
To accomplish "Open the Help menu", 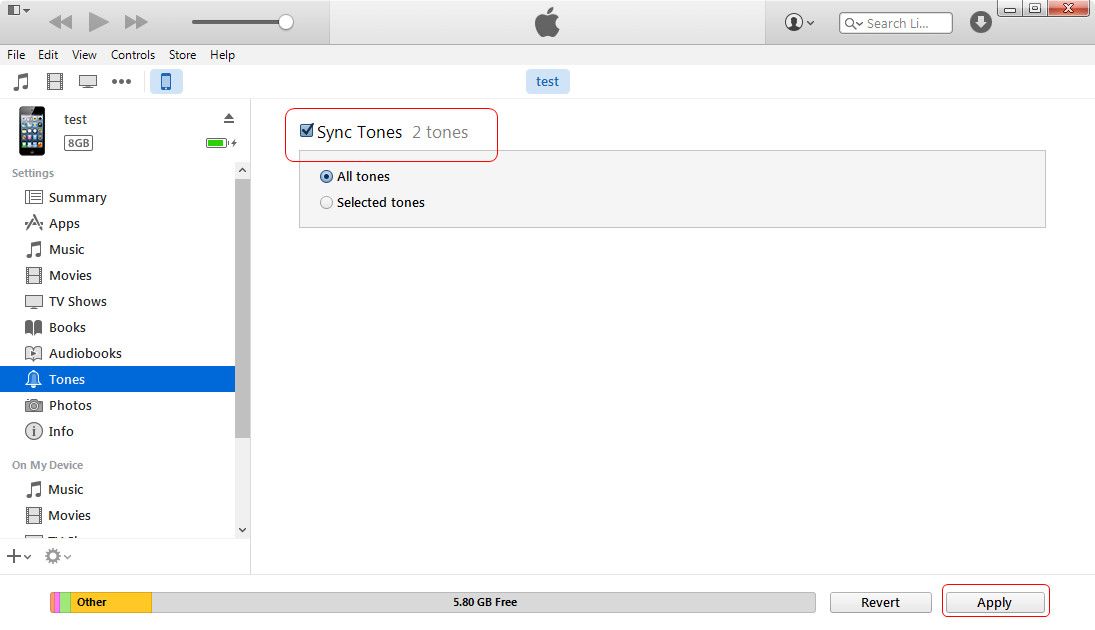I will [x=222, y=54].
